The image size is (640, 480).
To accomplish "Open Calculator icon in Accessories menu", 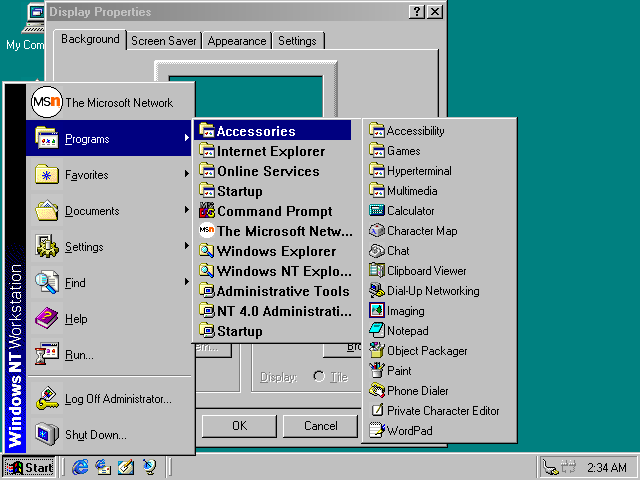I will [x=376, y=211].
